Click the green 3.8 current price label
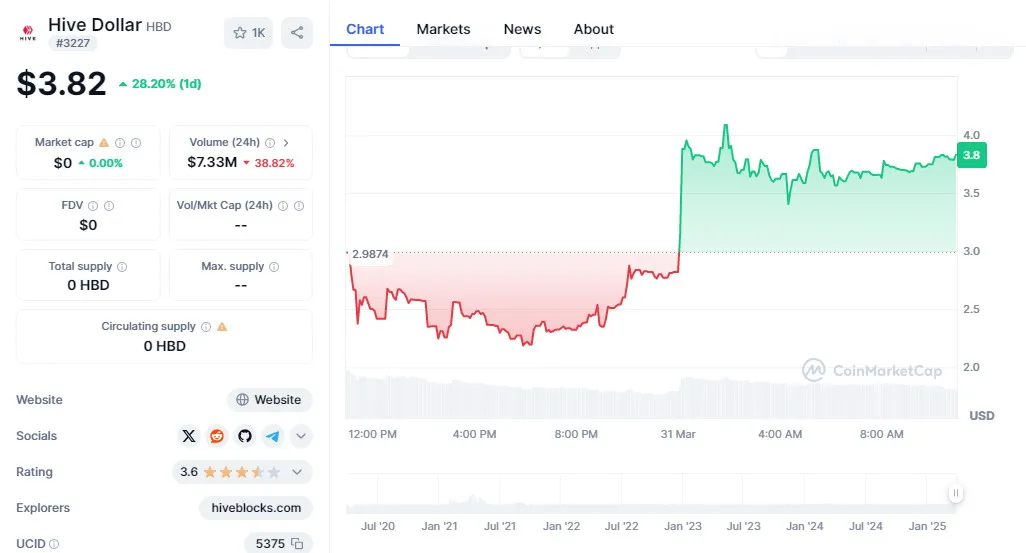 point(972,155)
